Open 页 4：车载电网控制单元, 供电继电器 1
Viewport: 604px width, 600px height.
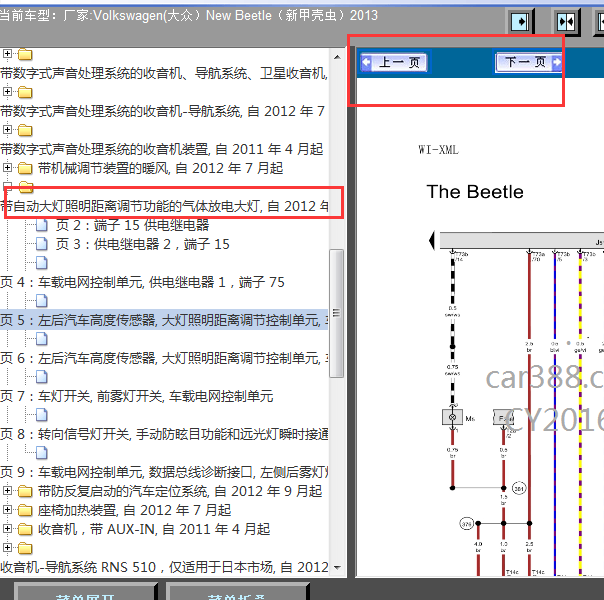point(142,282)
